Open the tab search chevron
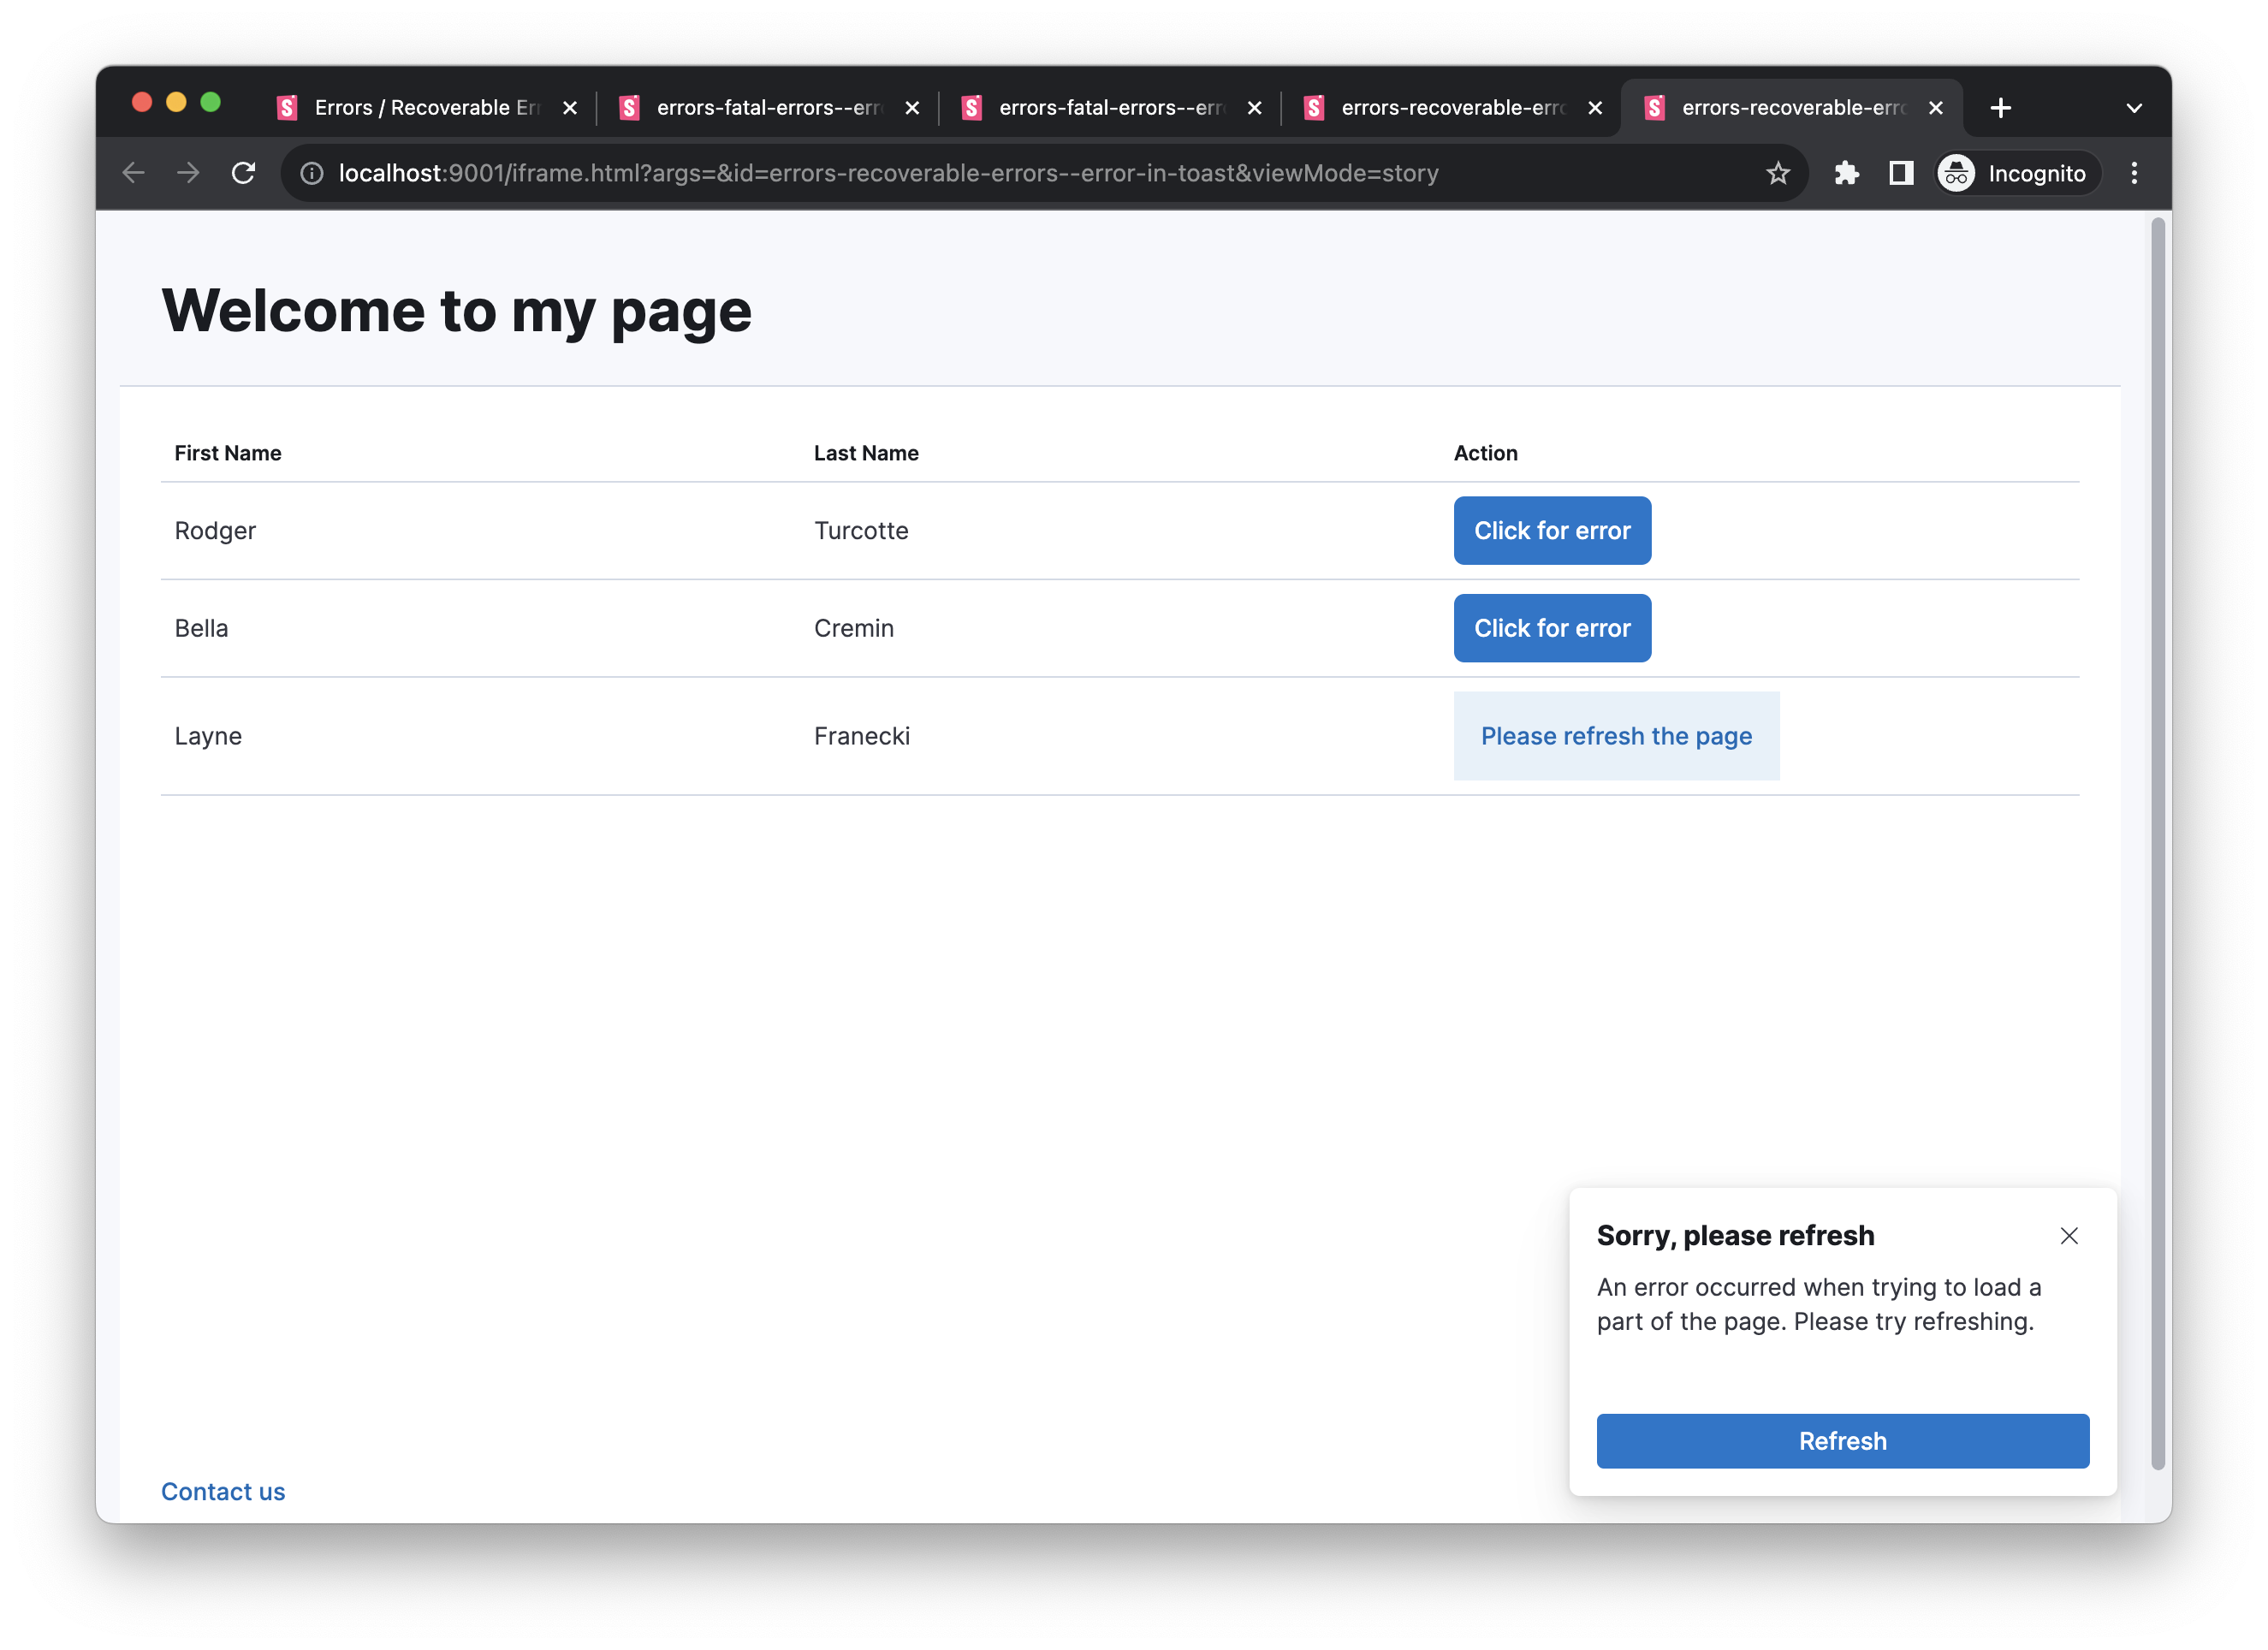Image resolution: width=2268 pixels, height=1650 pixels. (x=2133, y=107)
